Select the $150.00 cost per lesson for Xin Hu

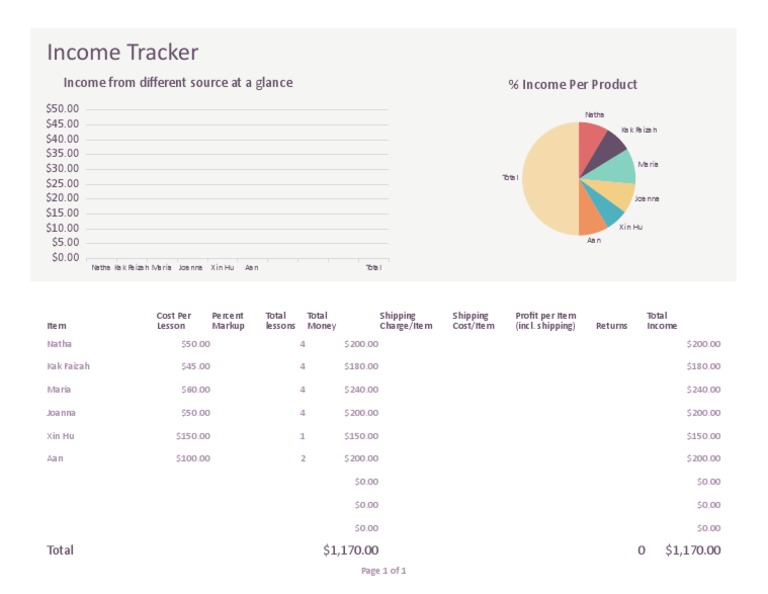[x=193, y=436]
